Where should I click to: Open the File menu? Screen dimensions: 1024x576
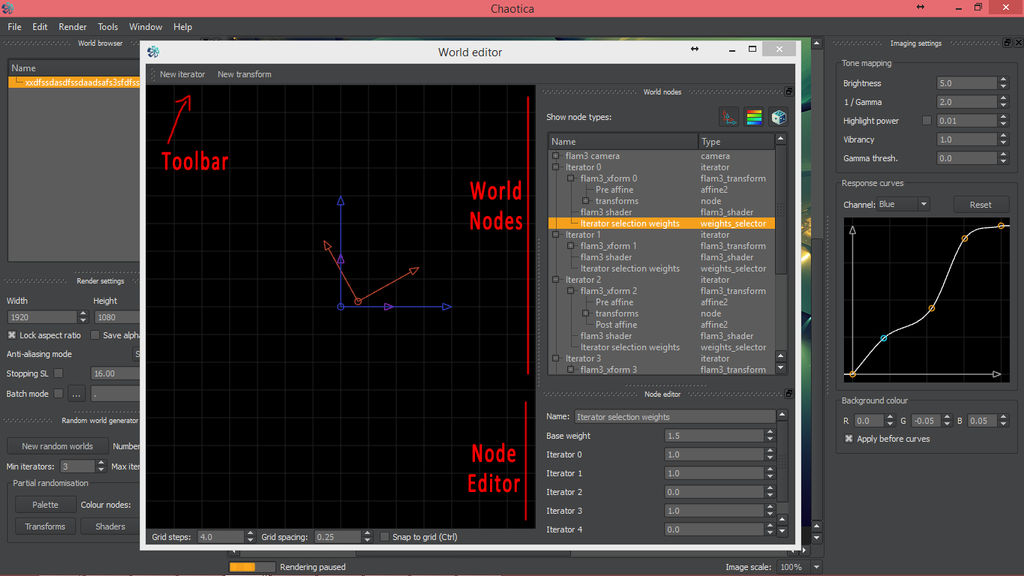(x=14, y=27)
